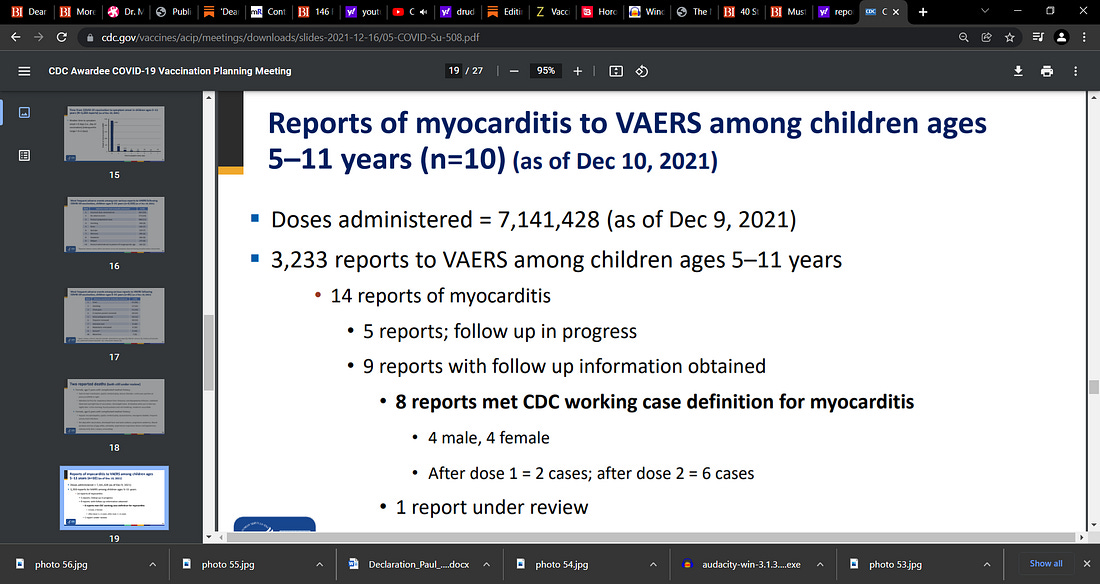This screenshot has height=584, width=1100.
Task: Open a new browser tab
Action: 922,12
